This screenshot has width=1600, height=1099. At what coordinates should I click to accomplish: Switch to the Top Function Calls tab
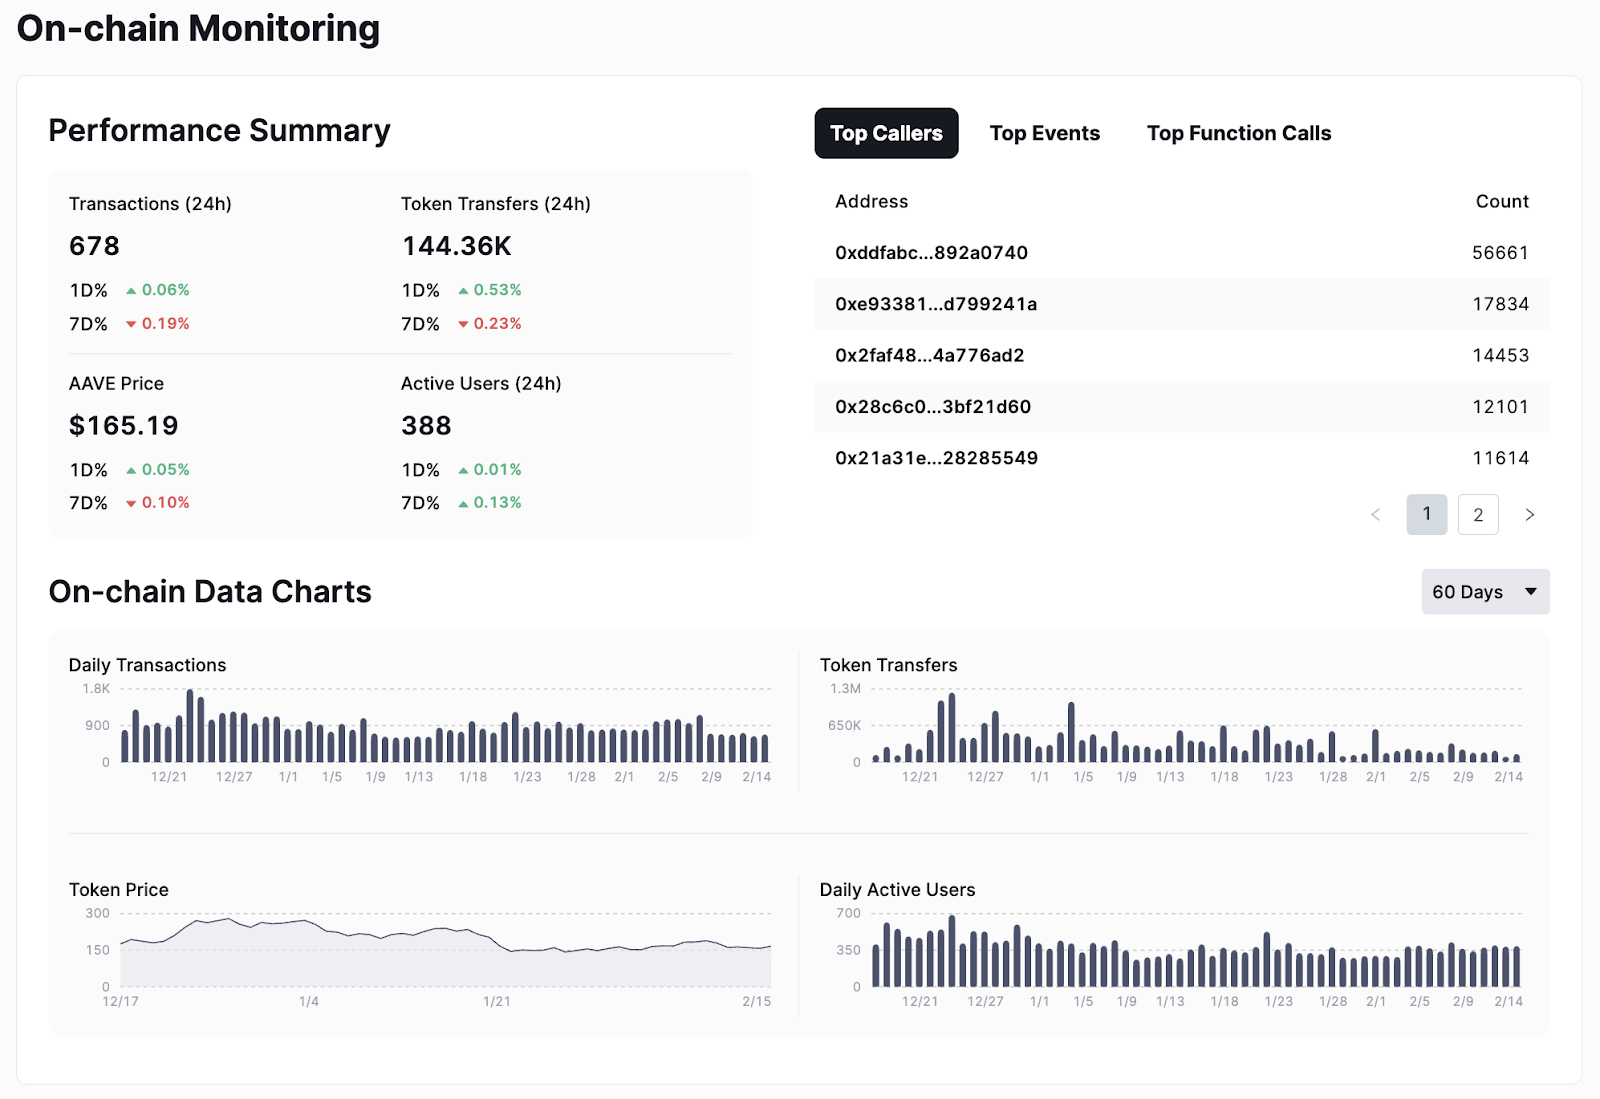pos(1238,133)
